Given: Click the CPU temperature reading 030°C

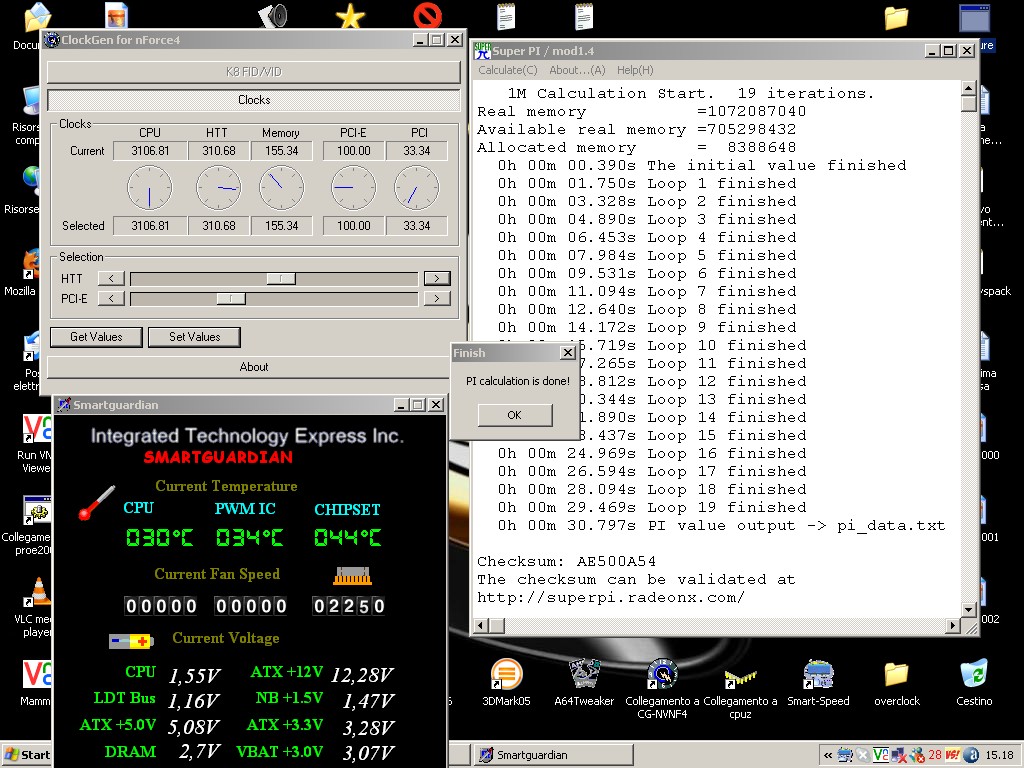Looking at the screenshot, I should [159, 537].
